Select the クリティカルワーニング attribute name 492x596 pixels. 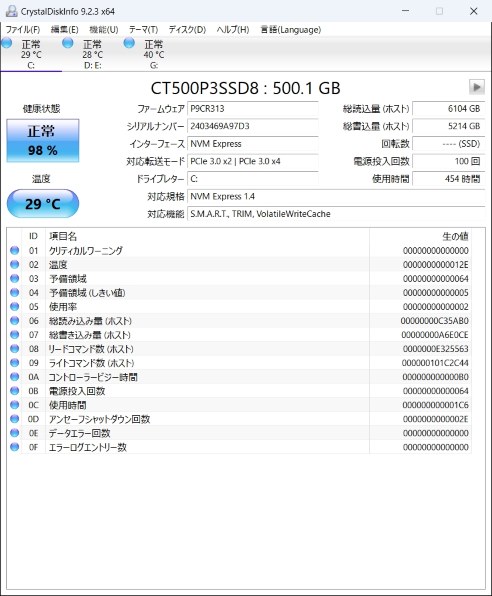pyautogui.click(x=86, y=250)
